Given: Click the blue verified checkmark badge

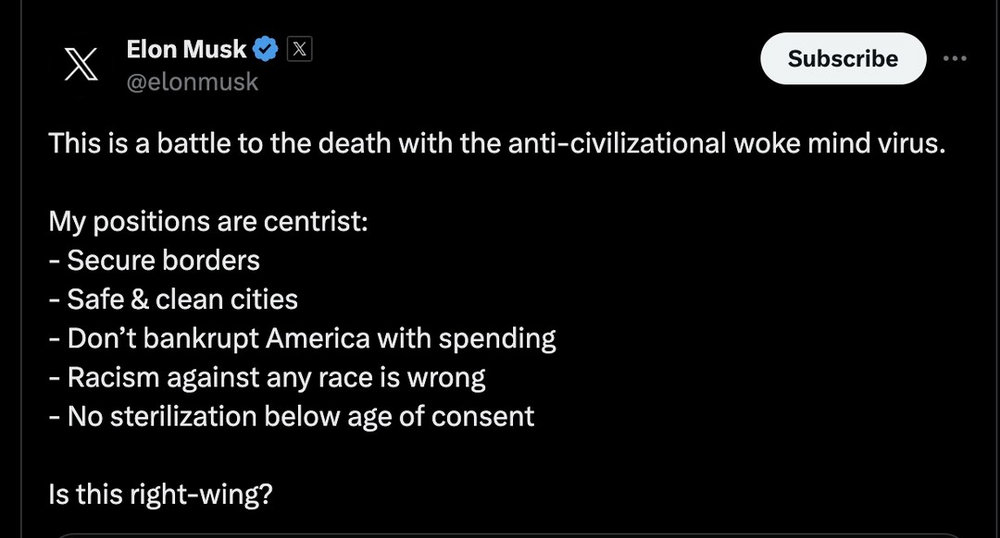Looking at the screenshot, I should (x=267, y=49).
